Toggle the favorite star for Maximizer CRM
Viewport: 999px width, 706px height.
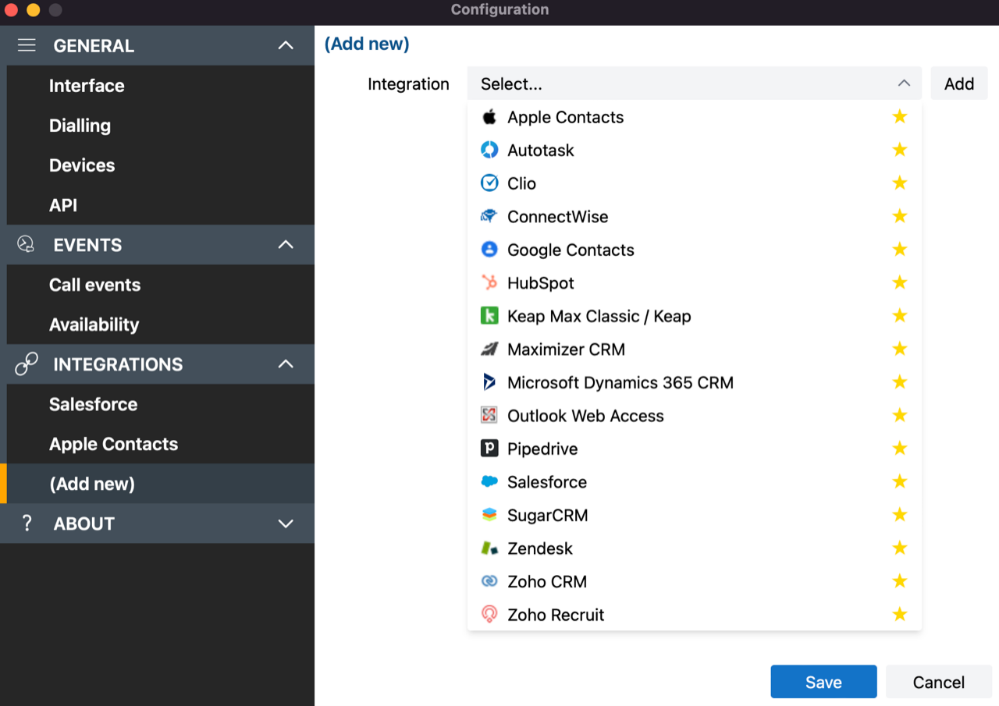900,349
